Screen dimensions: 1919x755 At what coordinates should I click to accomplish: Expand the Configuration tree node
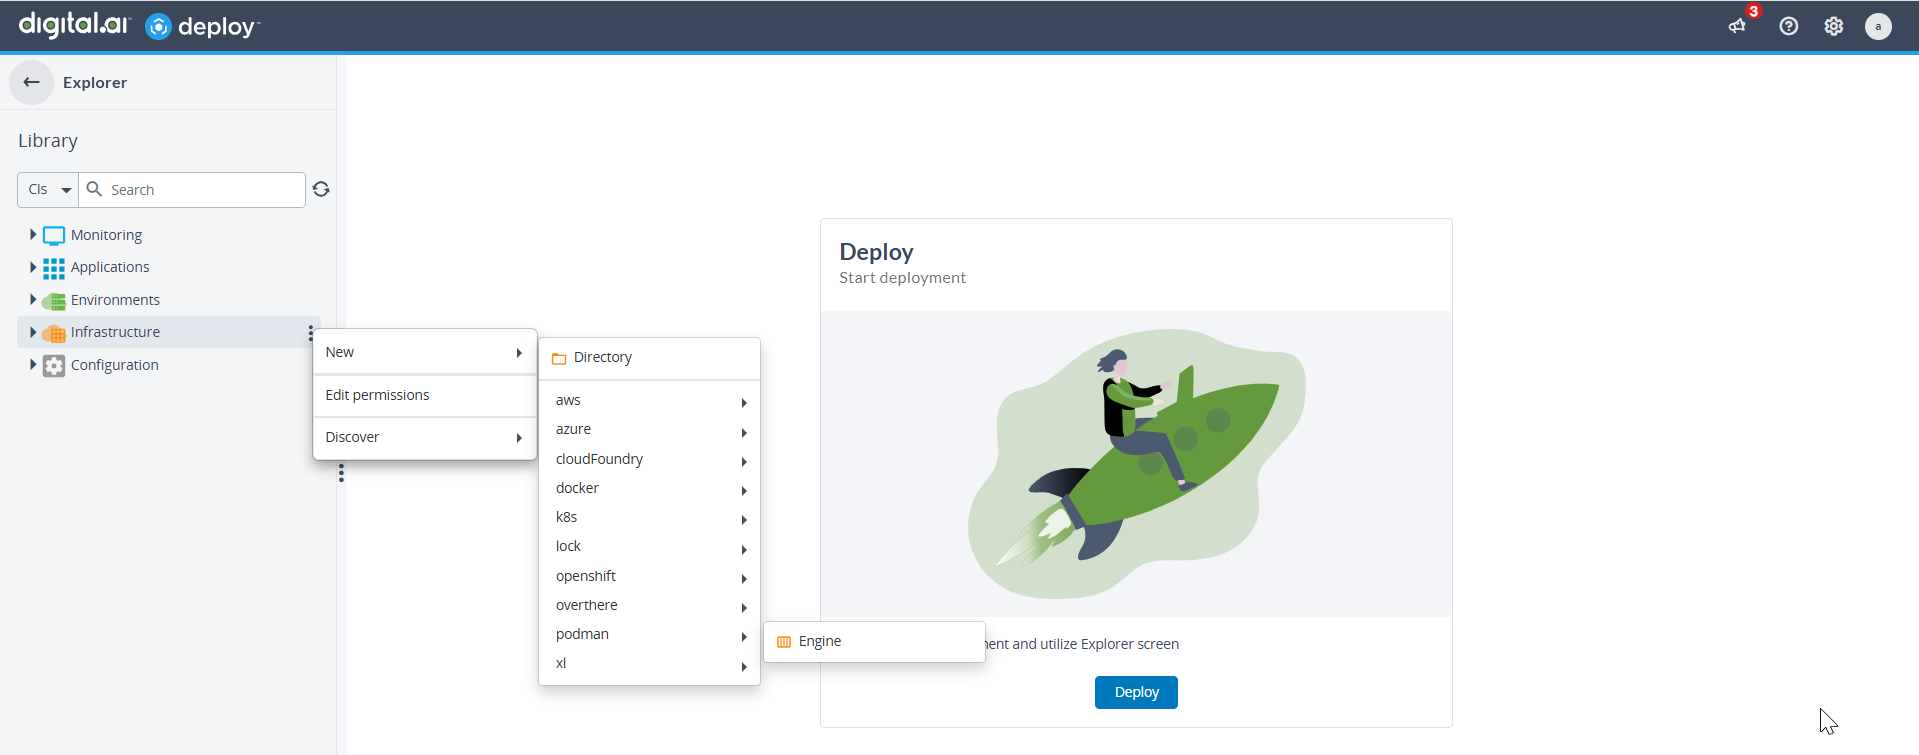(x=33, y=365)
